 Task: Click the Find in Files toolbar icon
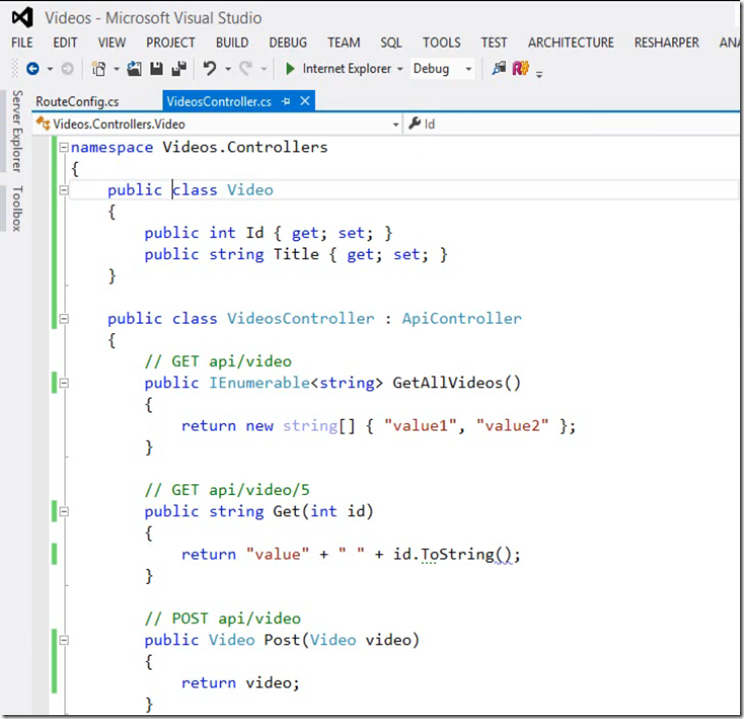[499, 69]
